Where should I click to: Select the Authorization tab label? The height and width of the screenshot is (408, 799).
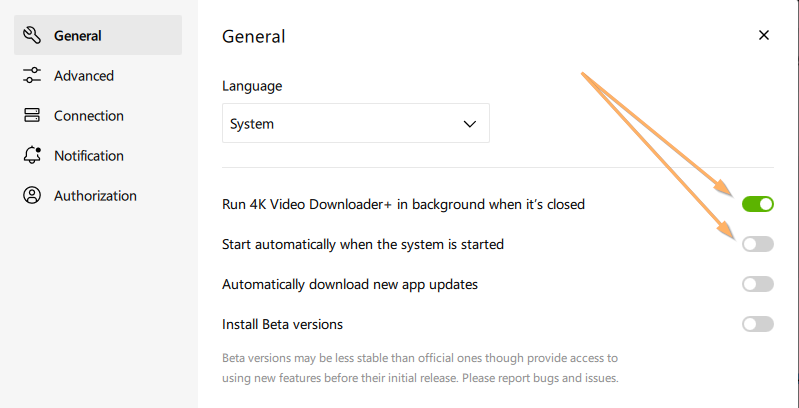pos(95,196)
